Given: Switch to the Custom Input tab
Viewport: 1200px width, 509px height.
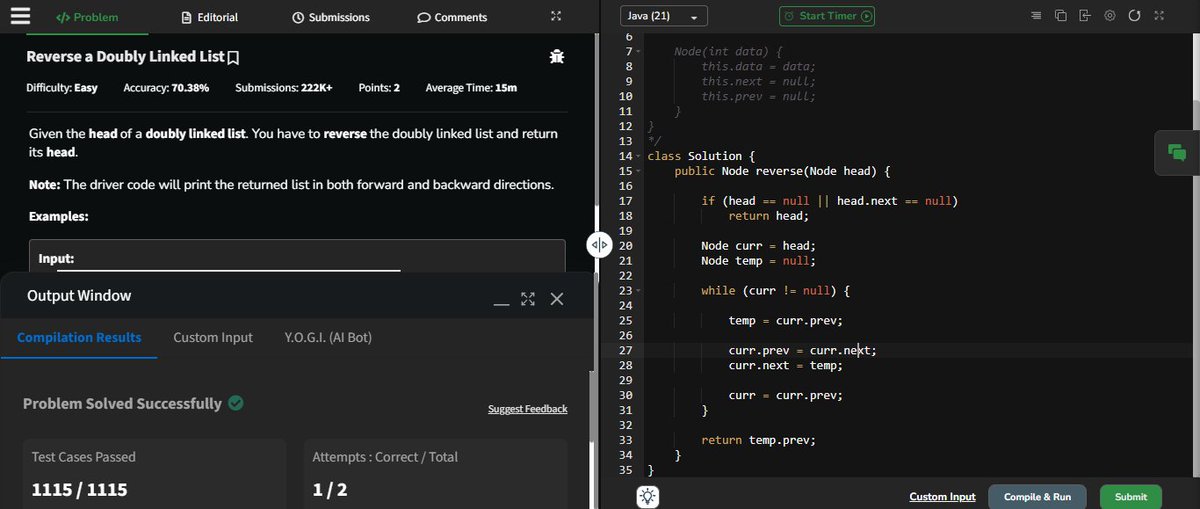Looking at the screenshot, I should tap(213, 337).
